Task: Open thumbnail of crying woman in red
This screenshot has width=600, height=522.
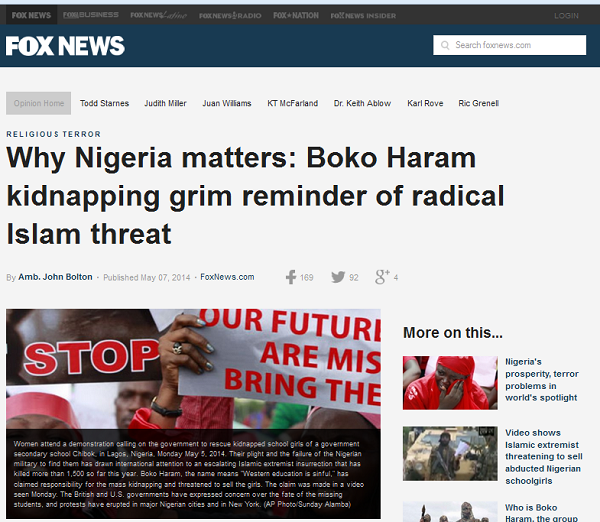Action: [450, 383]
